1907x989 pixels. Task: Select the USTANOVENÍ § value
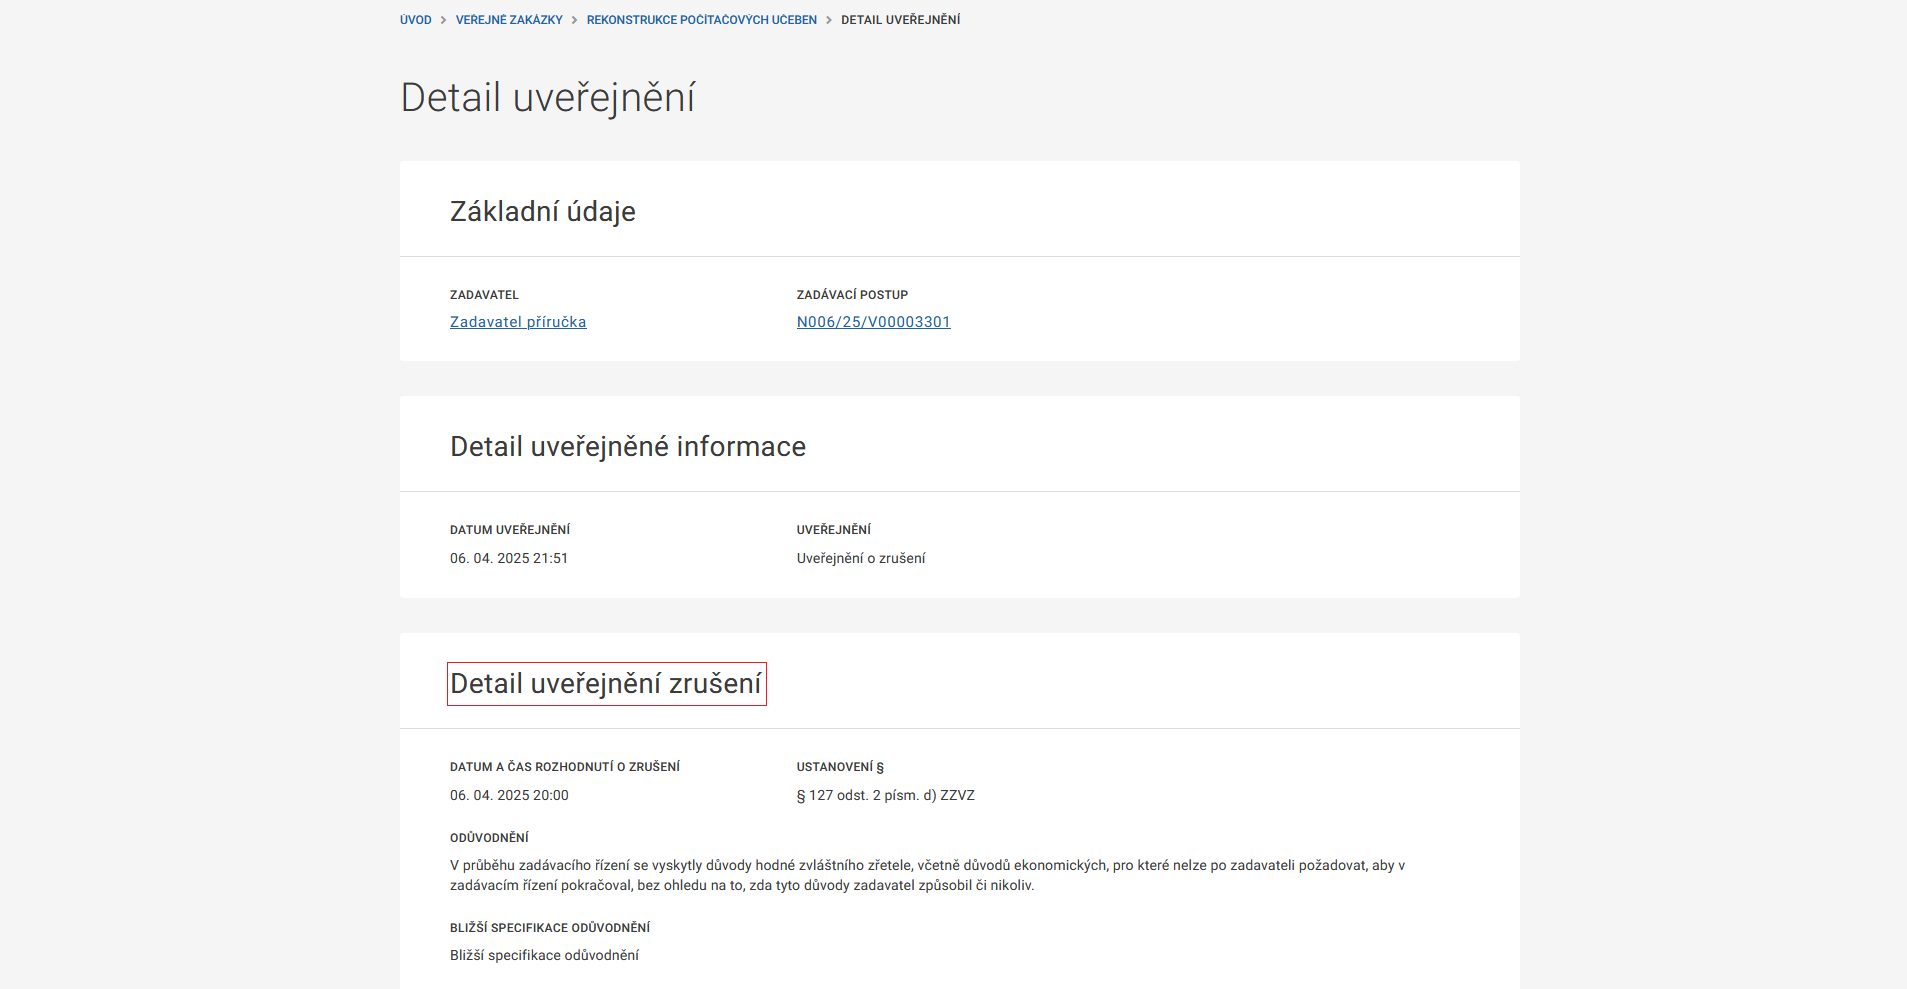pyautogui.click(x=885, y=795)
